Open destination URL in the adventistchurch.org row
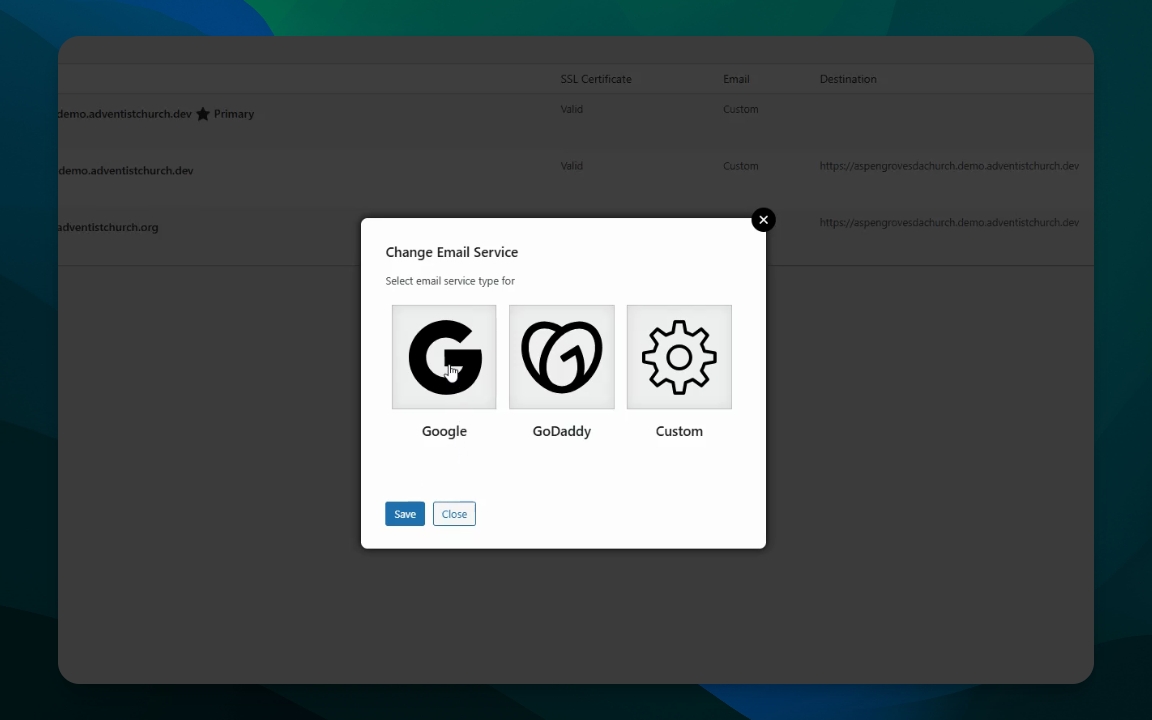 coord(949,223)
